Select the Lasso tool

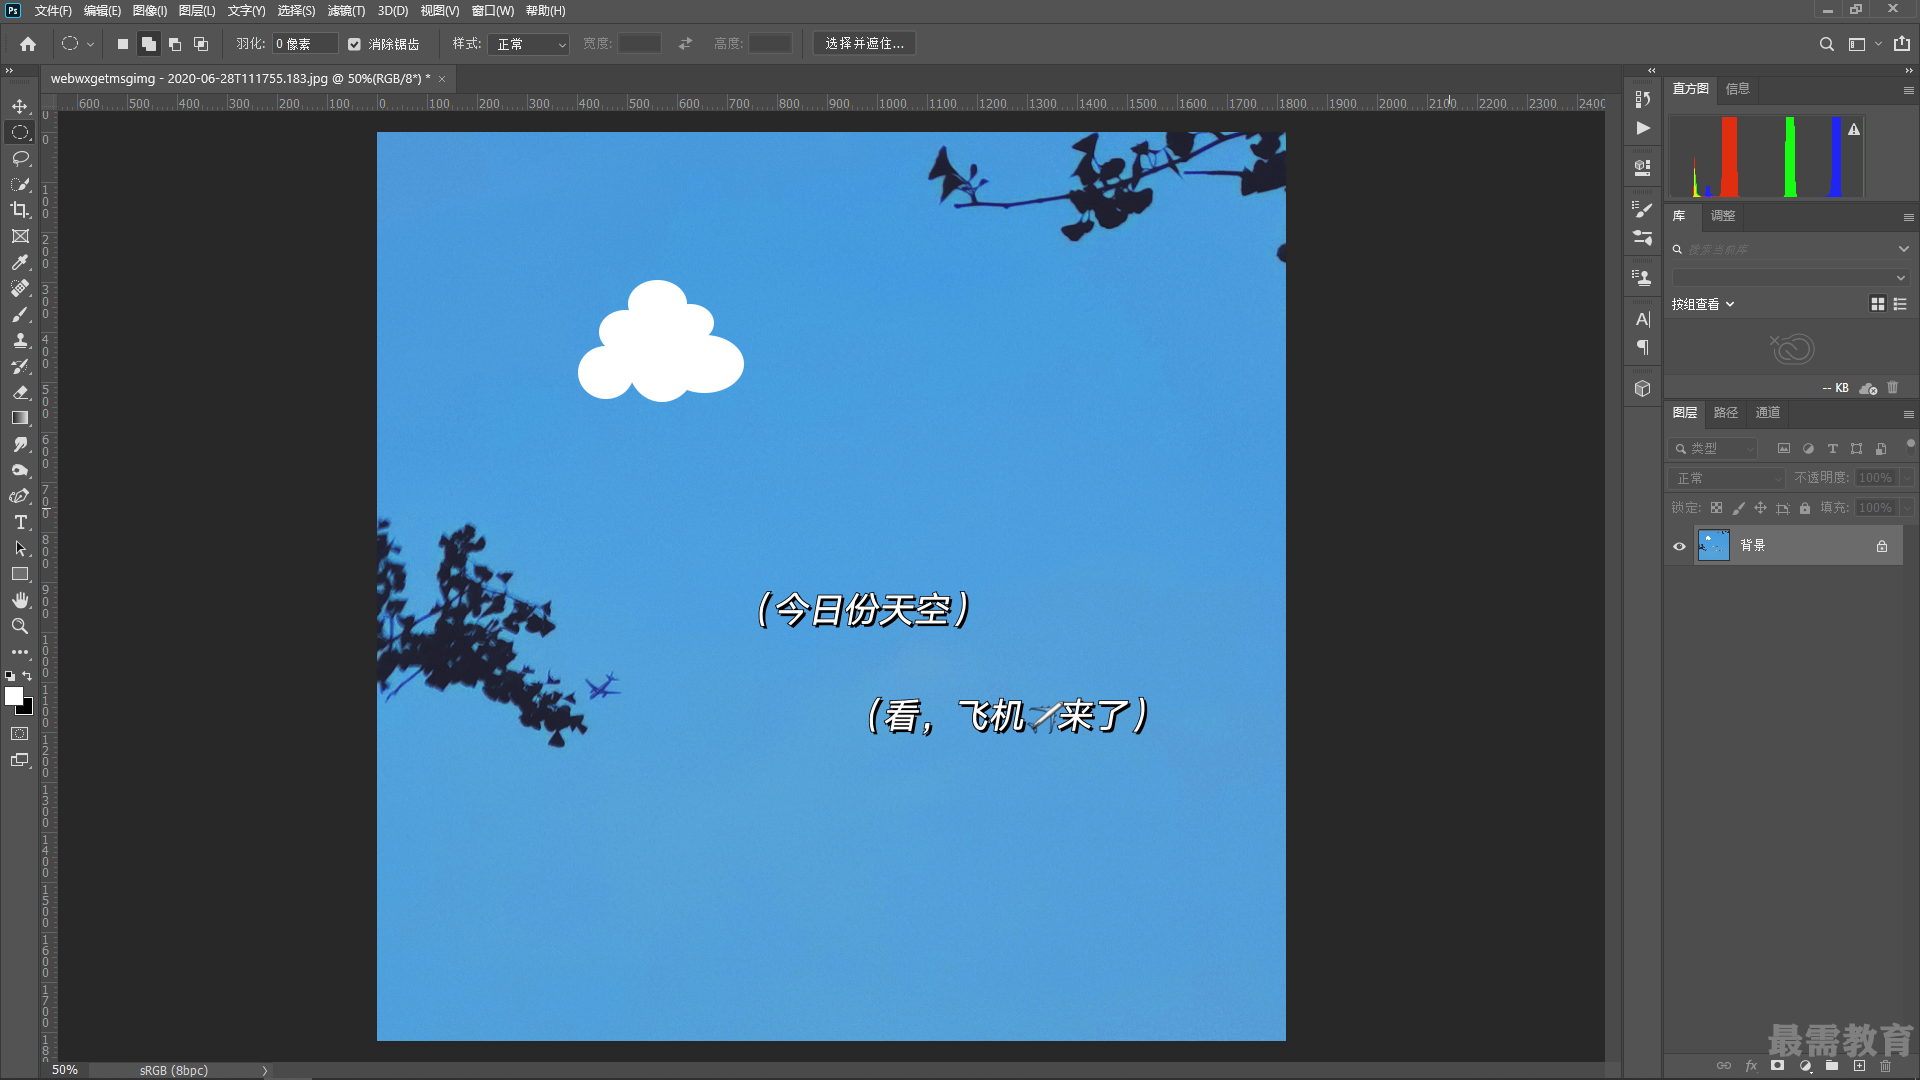pos(20,158)
